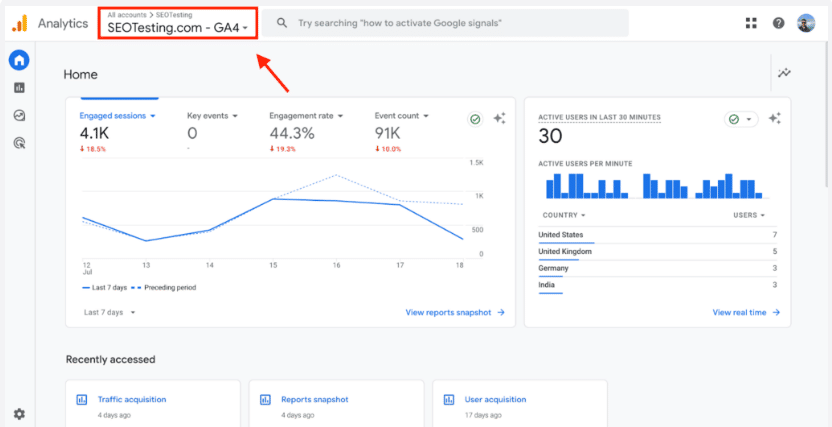Expand the Event count metric dropdown
The width and height of the screenshot is (832, 427).
pyautogui.click(x=402, y=116)
